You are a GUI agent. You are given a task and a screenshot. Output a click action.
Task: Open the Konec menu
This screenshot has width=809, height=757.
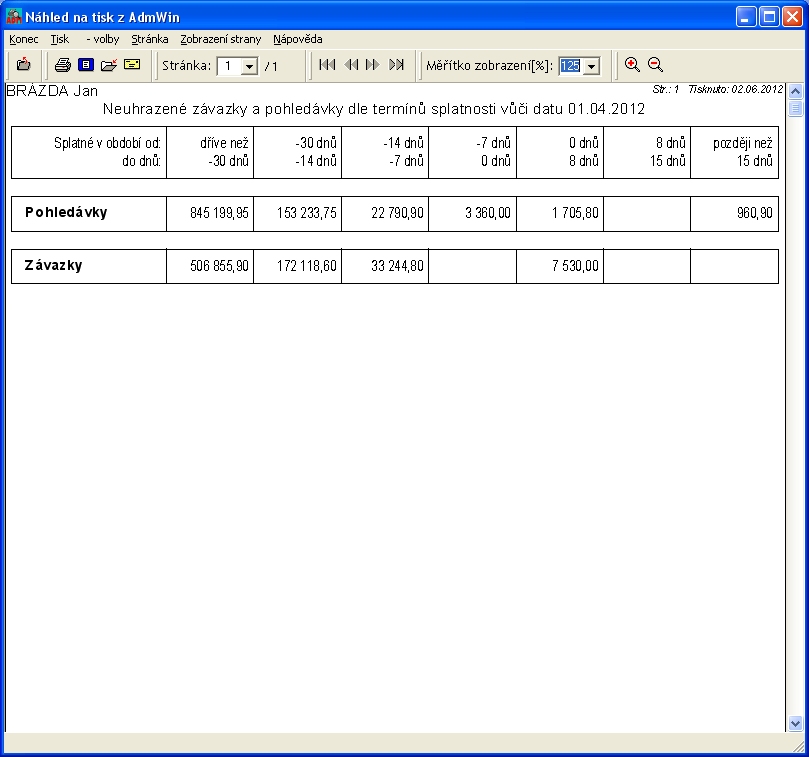24,39
